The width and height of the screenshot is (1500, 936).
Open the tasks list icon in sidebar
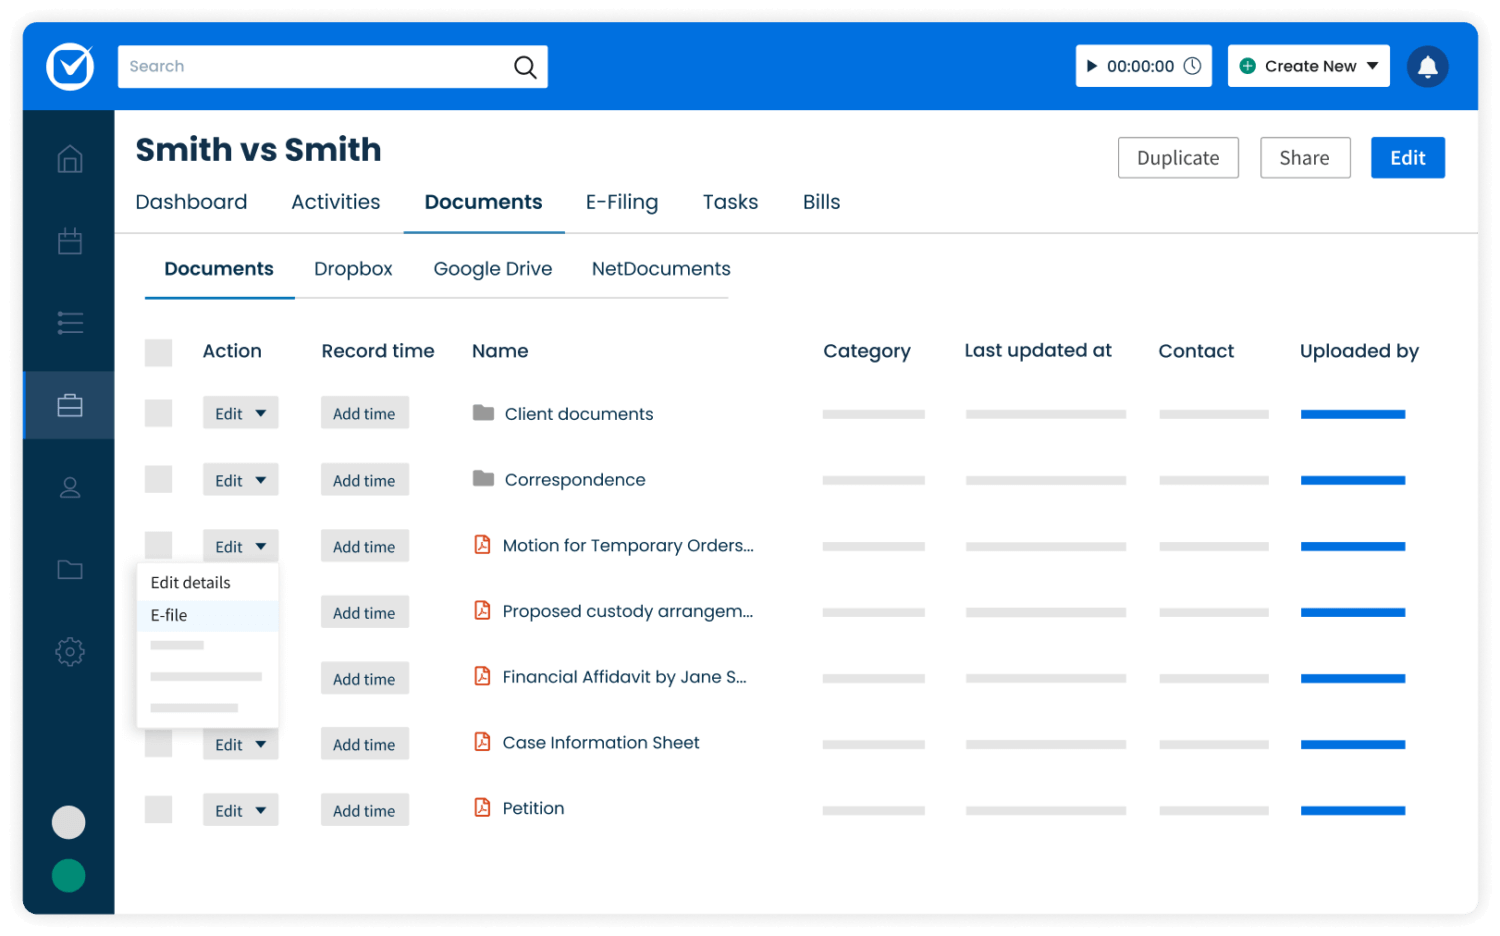[x=69, y=322]
